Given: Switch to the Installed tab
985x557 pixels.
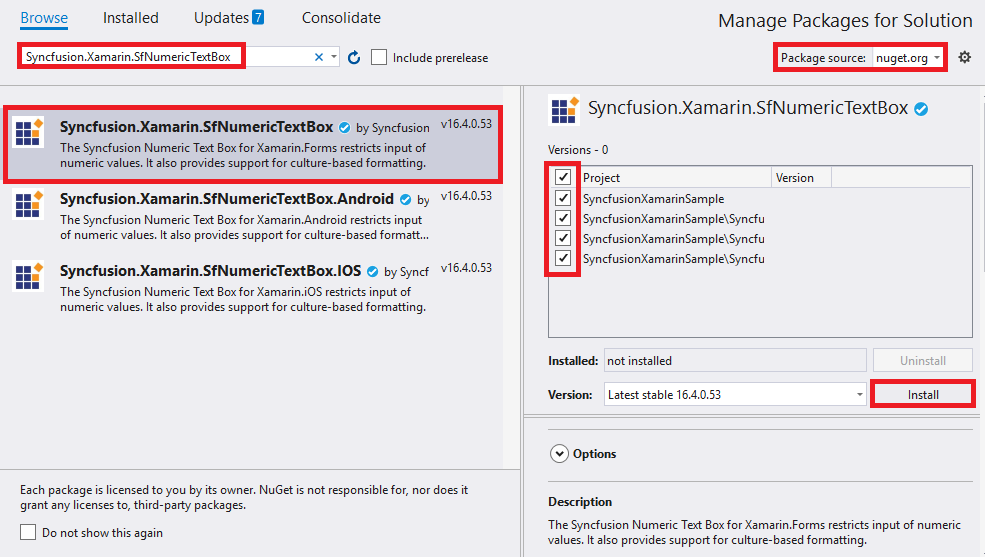Looking at the screenshot, I should point(130,18).
